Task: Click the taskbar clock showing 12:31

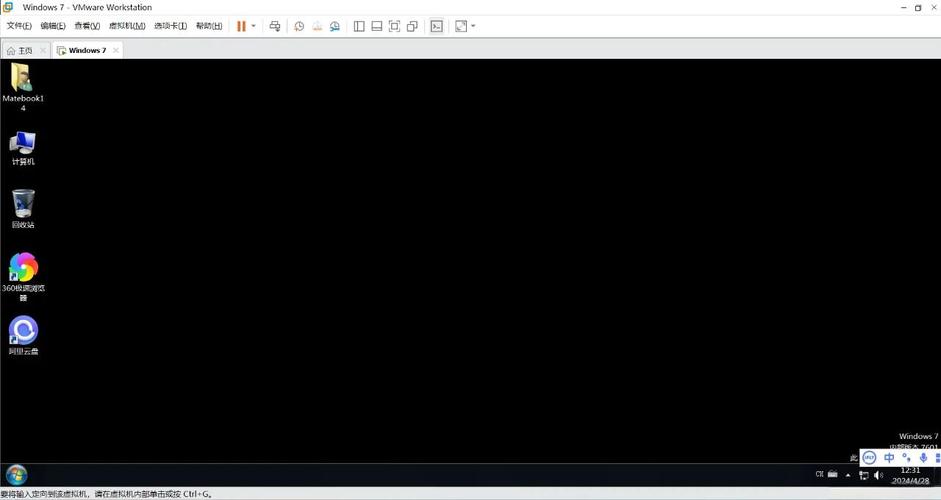Action: click(910, 475)
